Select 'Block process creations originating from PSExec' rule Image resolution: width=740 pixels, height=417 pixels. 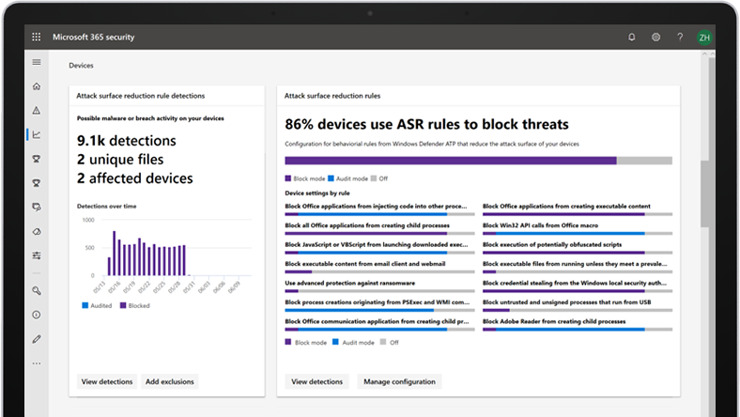tap(377, 302)
